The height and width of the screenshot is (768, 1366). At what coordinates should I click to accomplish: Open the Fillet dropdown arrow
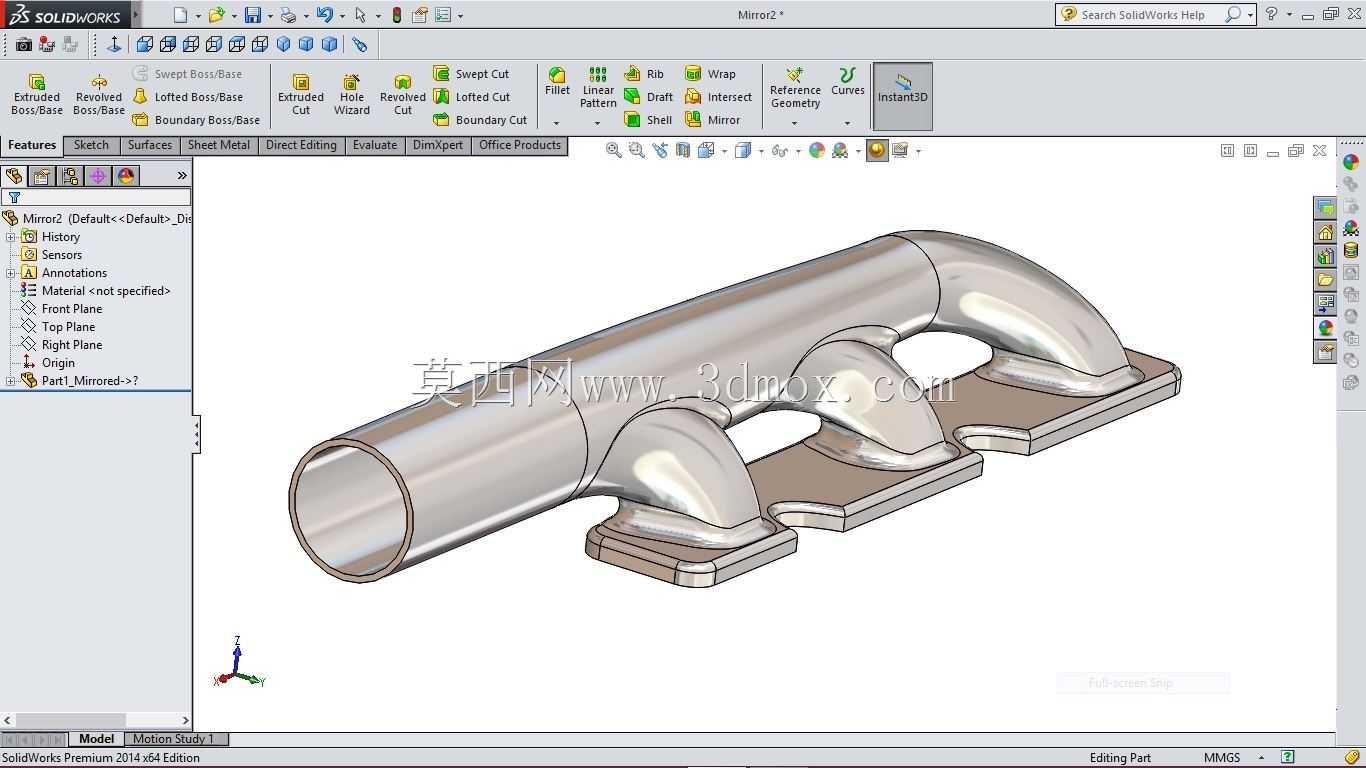coord(557,123)
